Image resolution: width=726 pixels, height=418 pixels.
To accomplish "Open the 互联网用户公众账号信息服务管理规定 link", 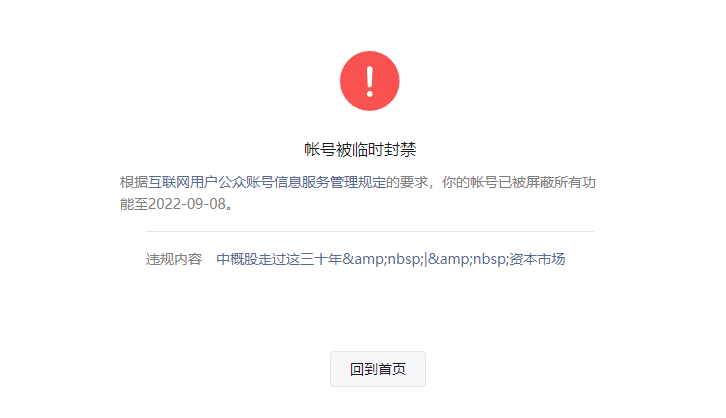I will tap(267, 182).
